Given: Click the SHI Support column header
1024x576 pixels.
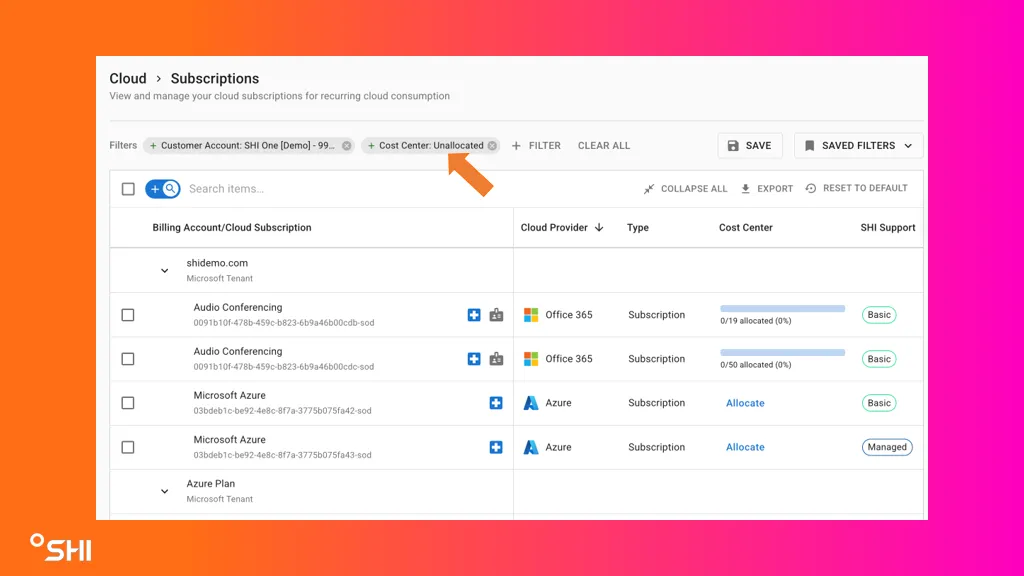Looking at the screenshot, I should (888, 227).
